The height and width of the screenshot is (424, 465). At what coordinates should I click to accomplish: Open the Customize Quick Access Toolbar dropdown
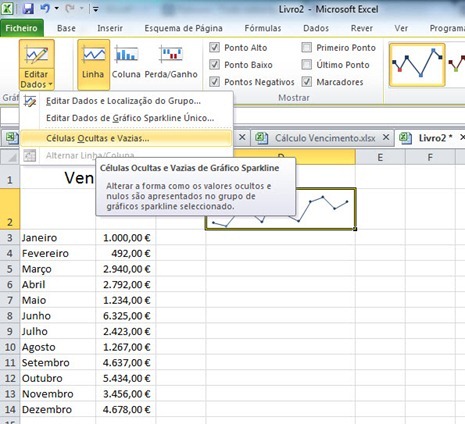point(96,9)
